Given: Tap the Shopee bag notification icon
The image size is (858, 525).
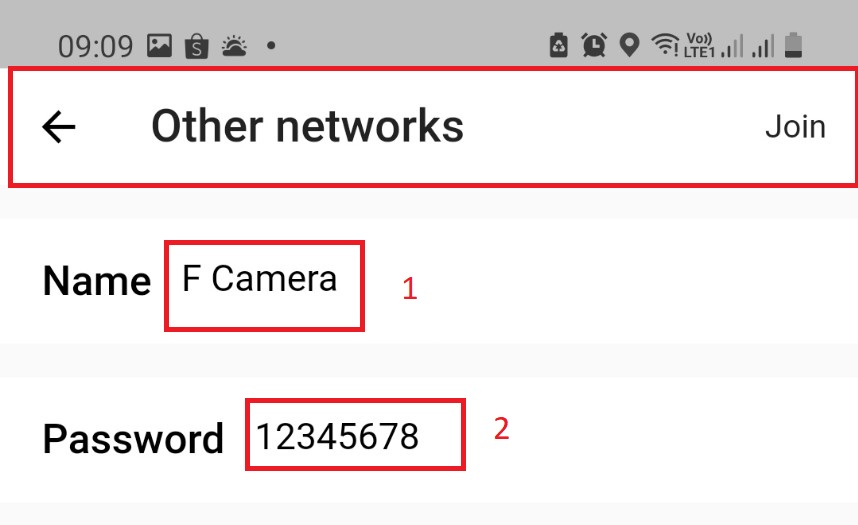Looking at the screenshot, I should pos(196,46).
